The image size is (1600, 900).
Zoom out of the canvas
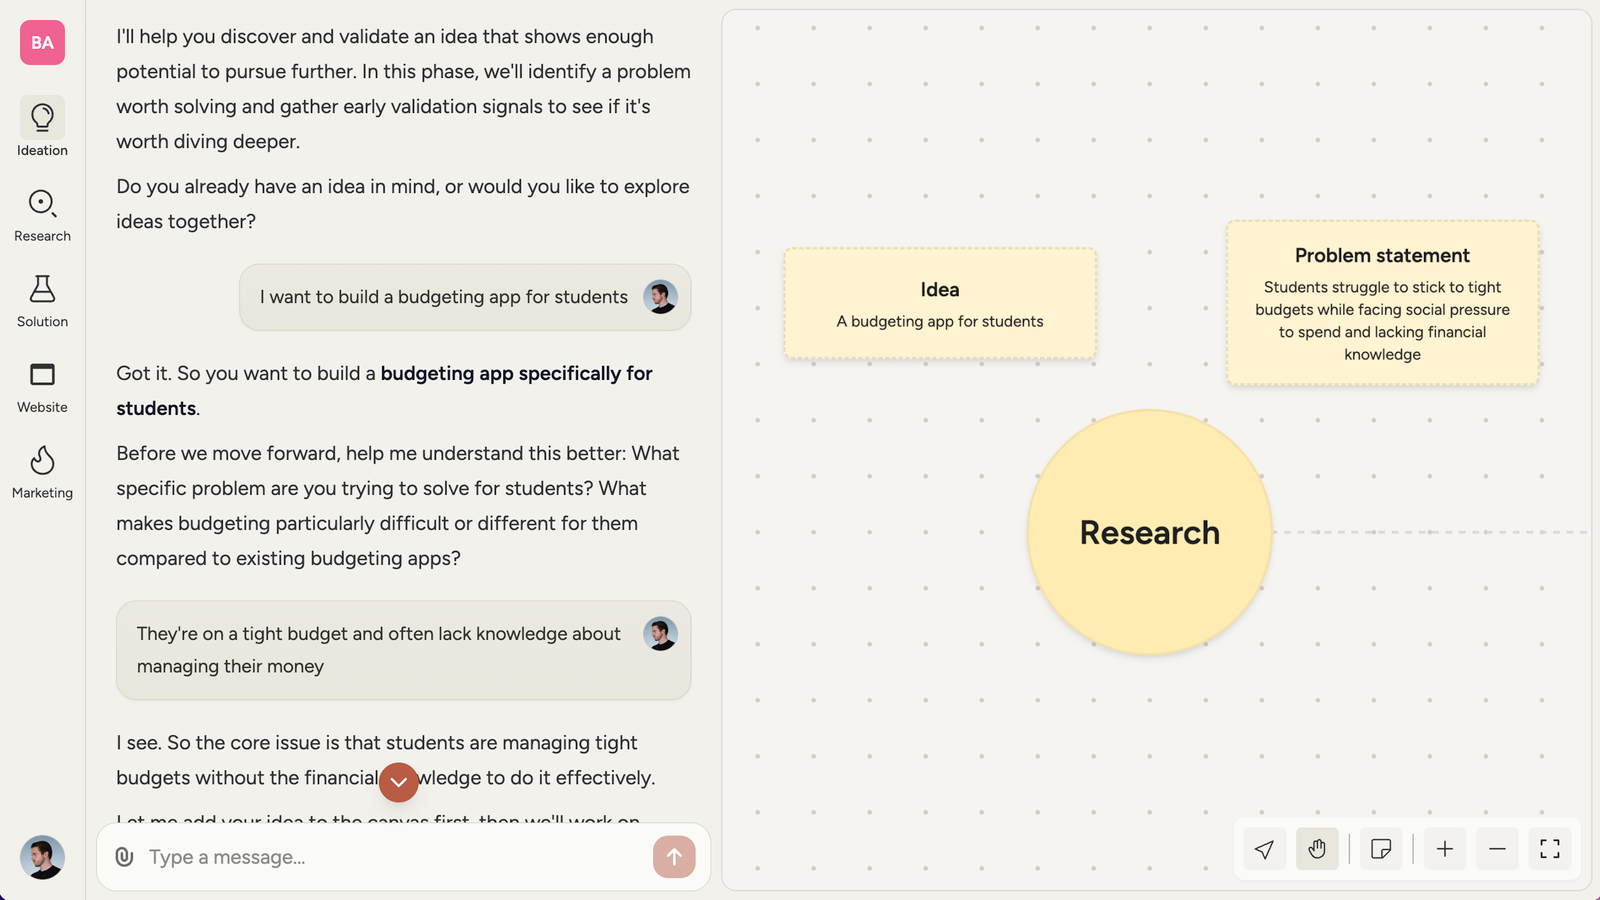(1497, 849)
